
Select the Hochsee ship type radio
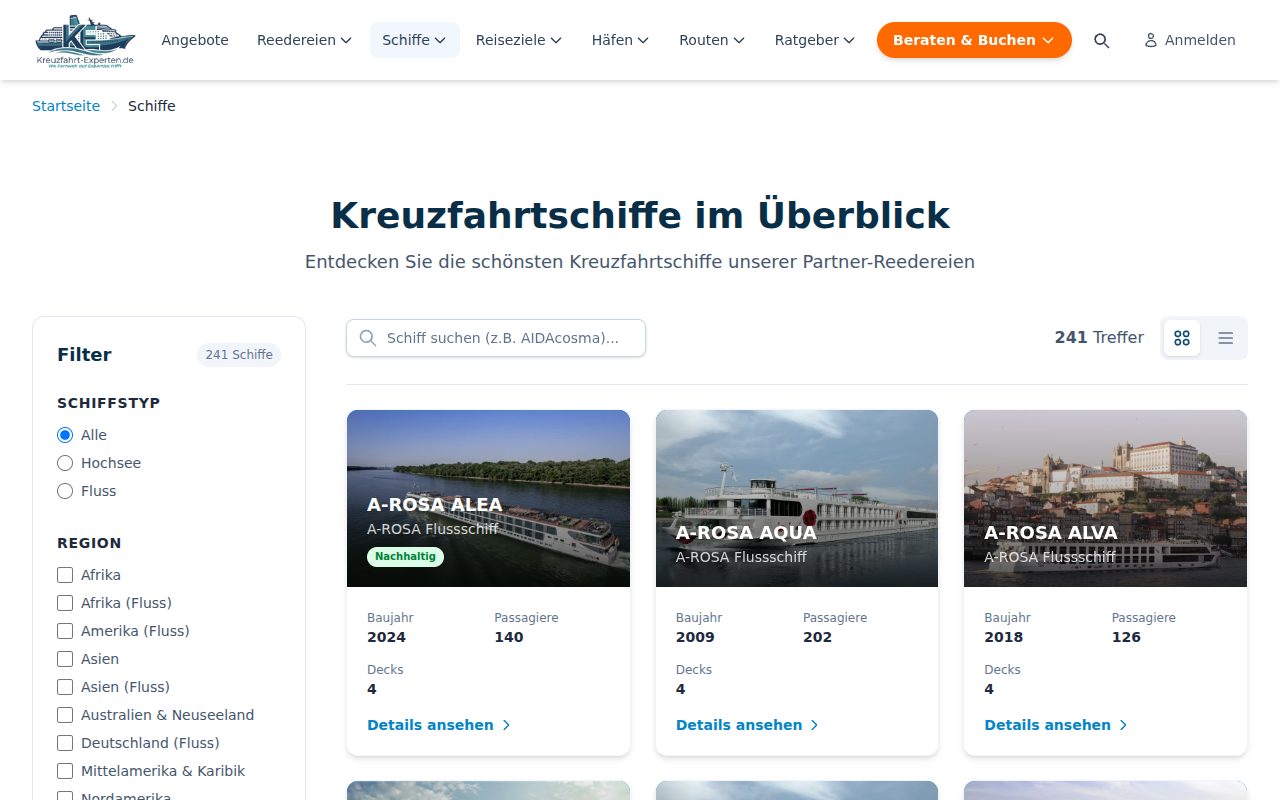pos(65,463)
